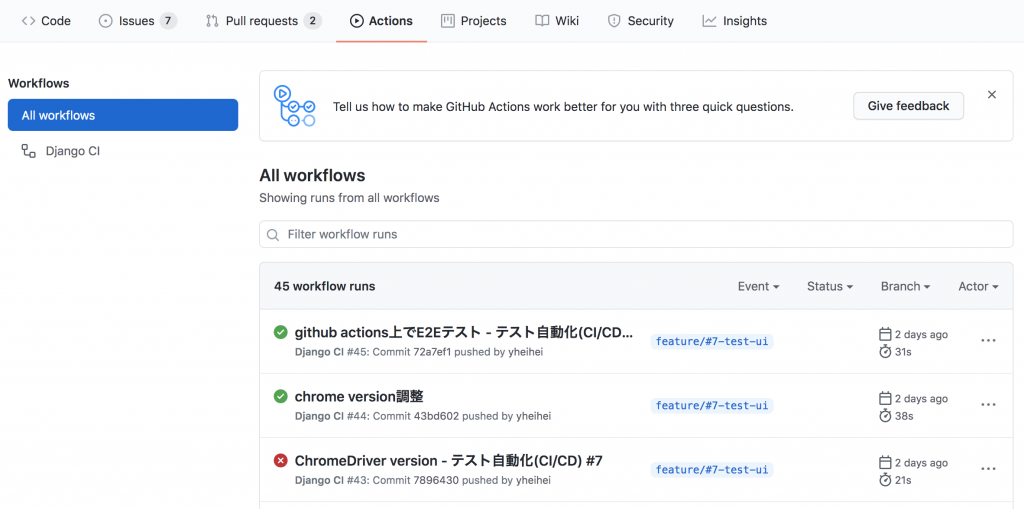This screenshot has height=509, width=1024.
Task: Open three-dot menu for run #45
Action: pyautogui.click(x=988, y=340)
